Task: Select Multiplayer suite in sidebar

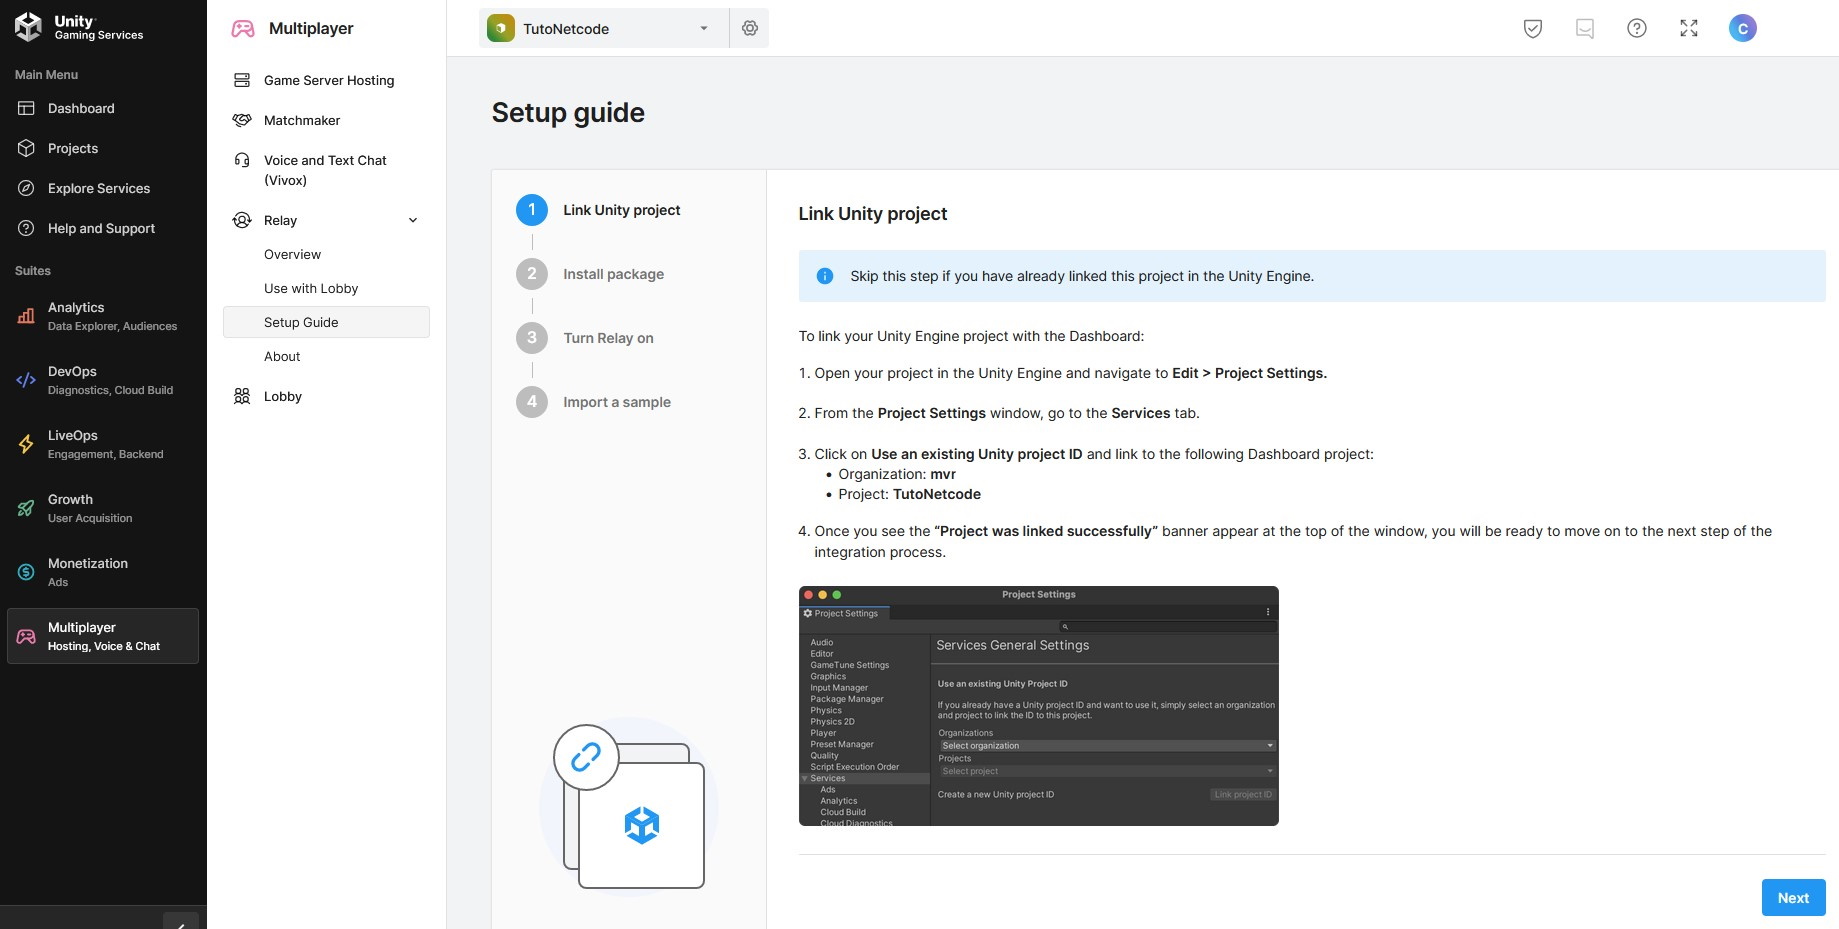Action: 103,636
